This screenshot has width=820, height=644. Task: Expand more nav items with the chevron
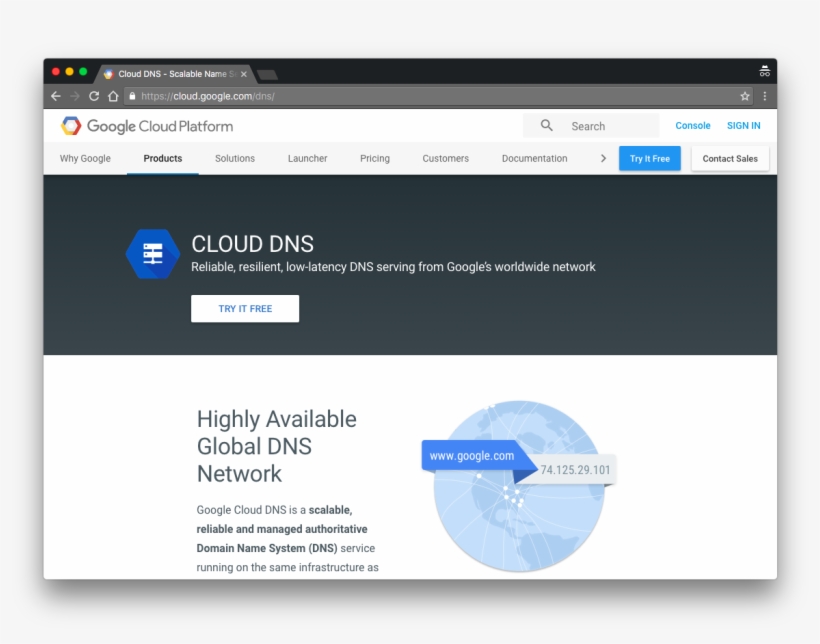(603, 159)
